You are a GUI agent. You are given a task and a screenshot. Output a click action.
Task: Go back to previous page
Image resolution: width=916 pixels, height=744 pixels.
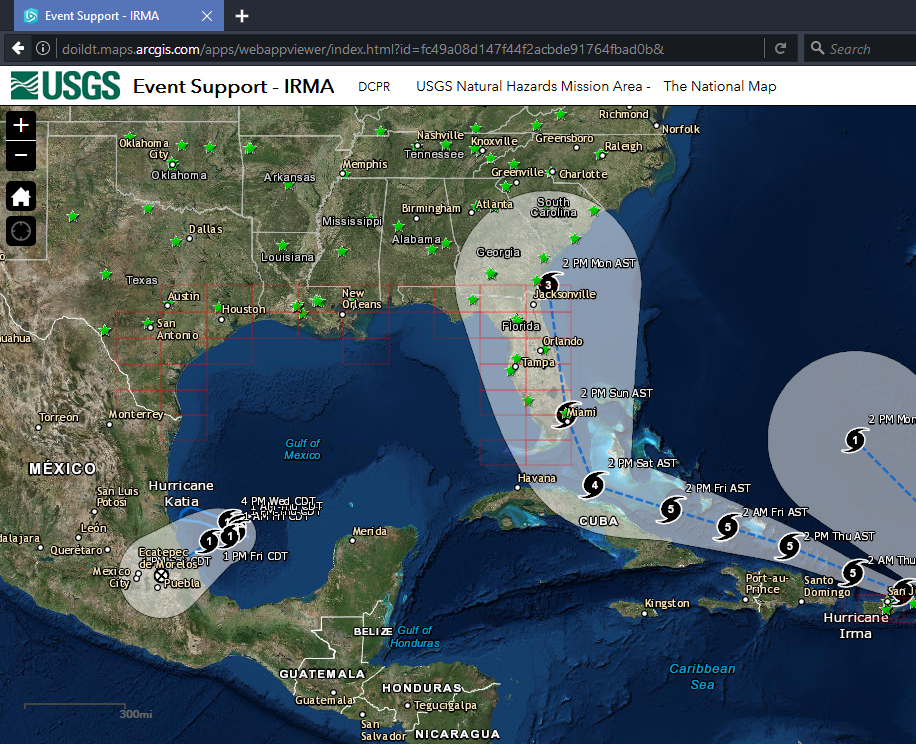18,48
